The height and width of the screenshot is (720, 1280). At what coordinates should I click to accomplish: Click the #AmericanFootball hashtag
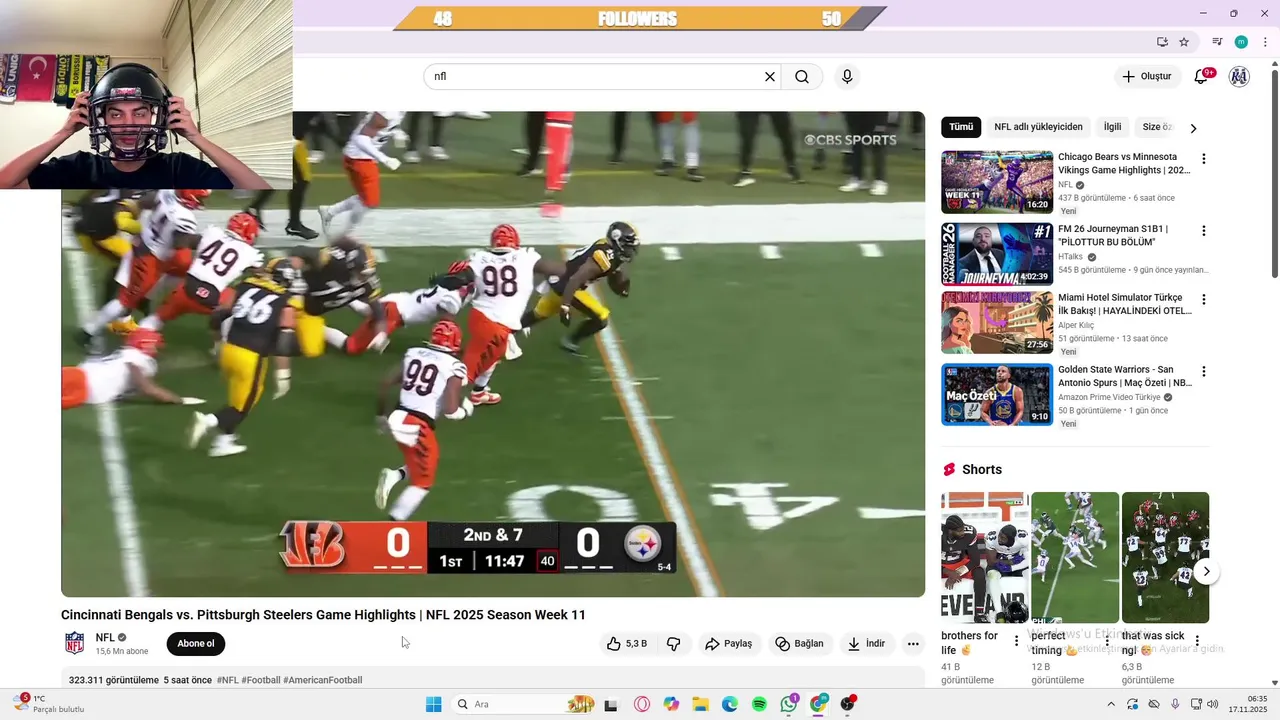coord(322,680)
